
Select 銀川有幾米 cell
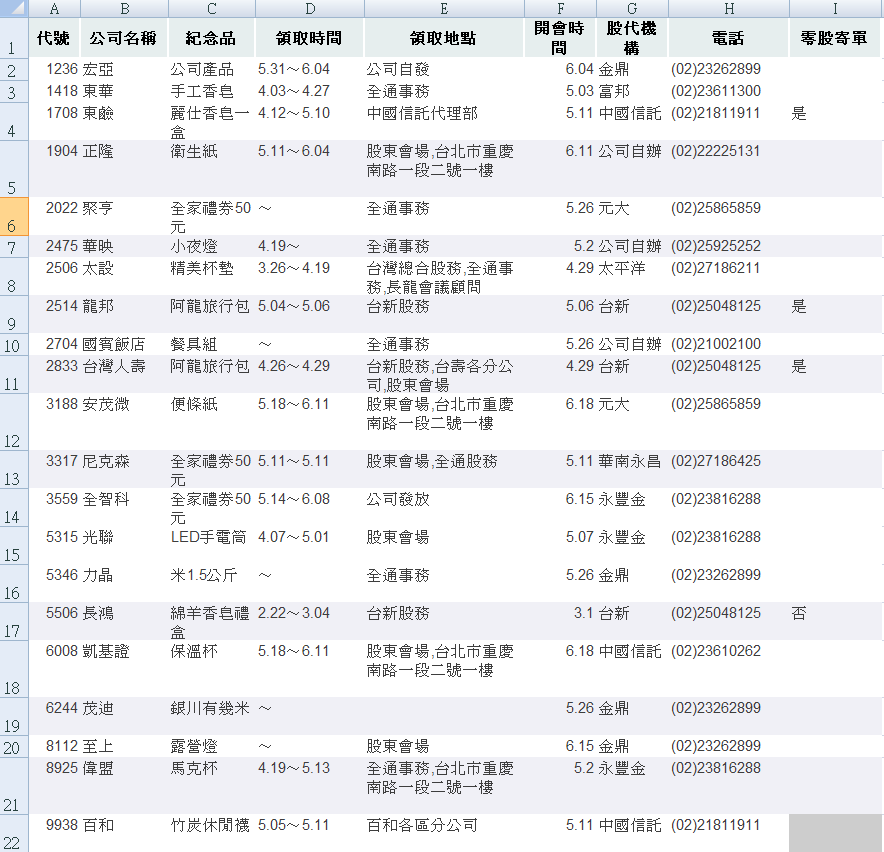(x=211, y=716)
